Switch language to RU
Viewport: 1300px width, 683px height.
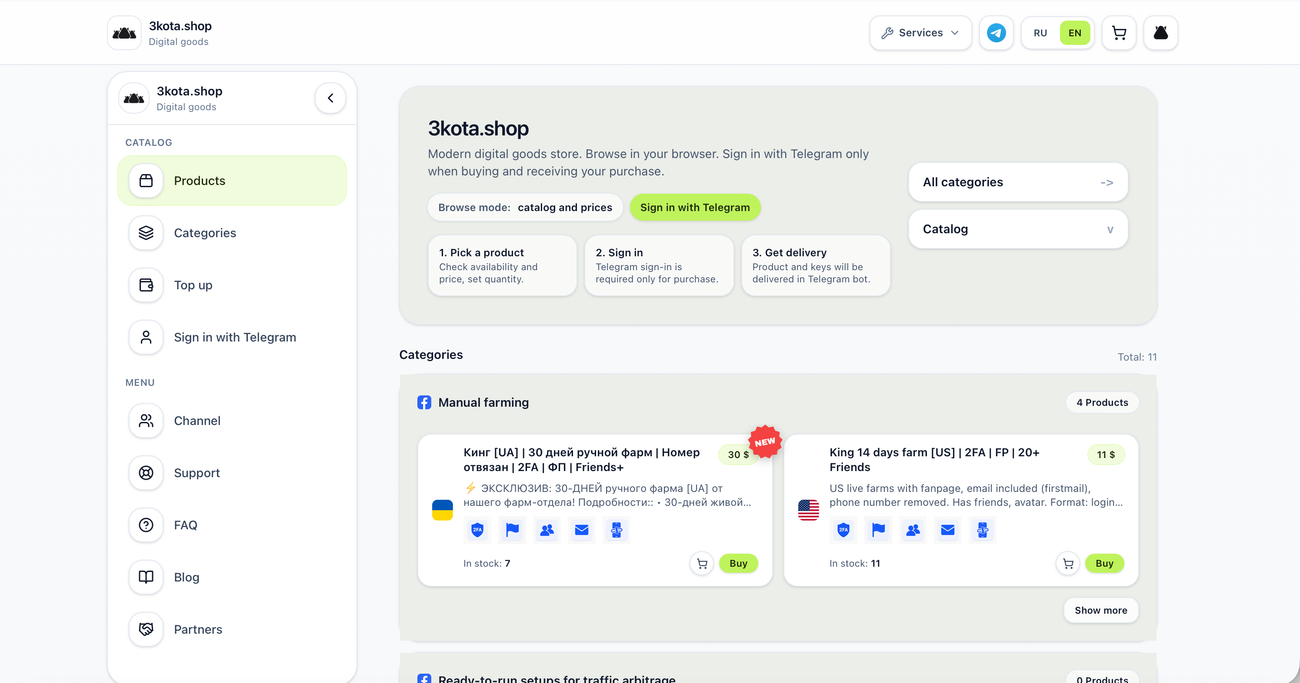(1040, 33)
